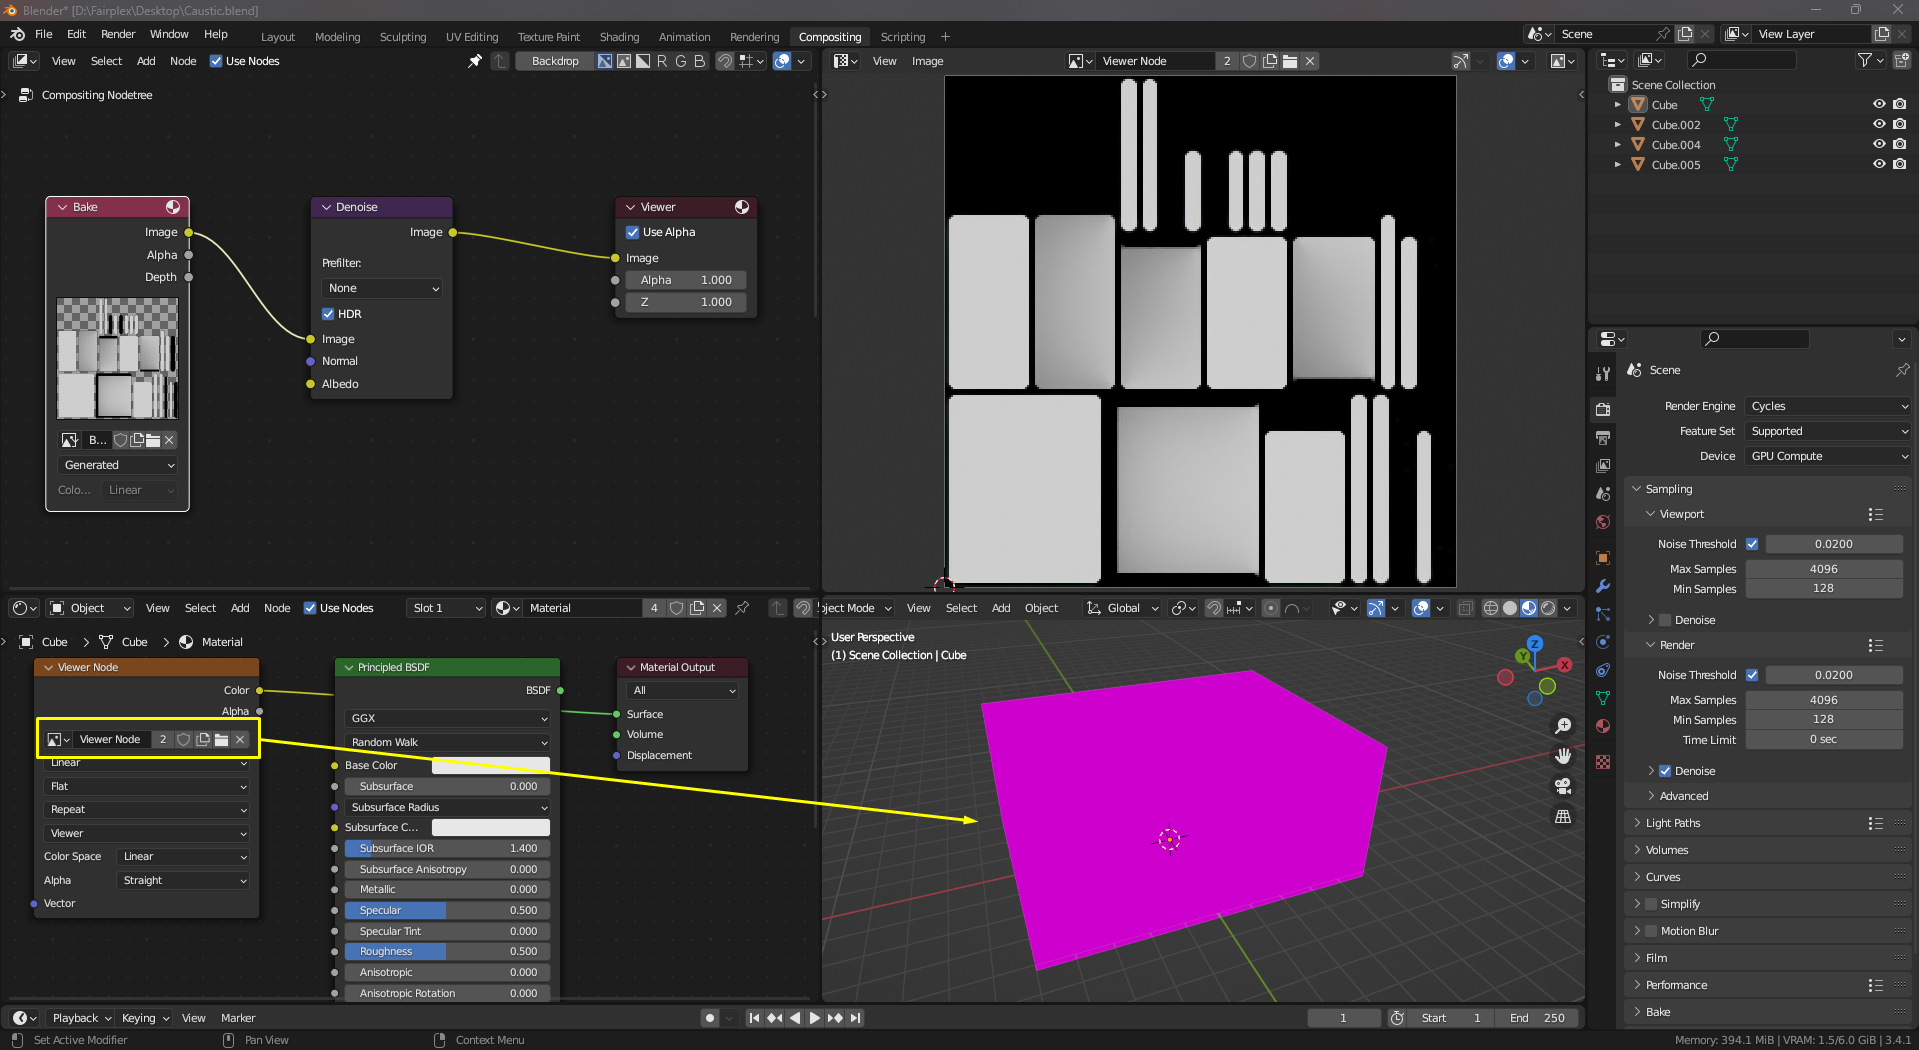This screenshot has height=1050, width=1919.
Task: Switch to the Shading workspace tab
Action: tap(619, 37)
